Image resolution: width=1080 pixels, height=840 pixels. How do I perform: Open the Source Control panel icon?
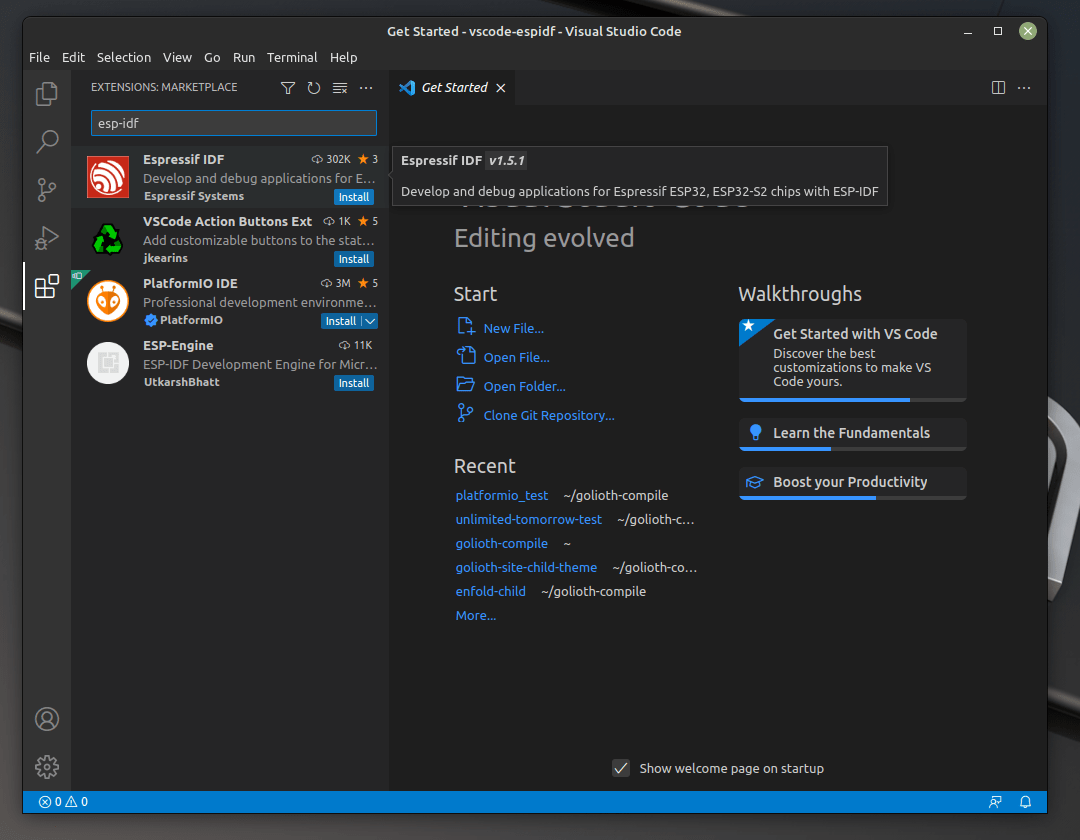tap(46, 189)
